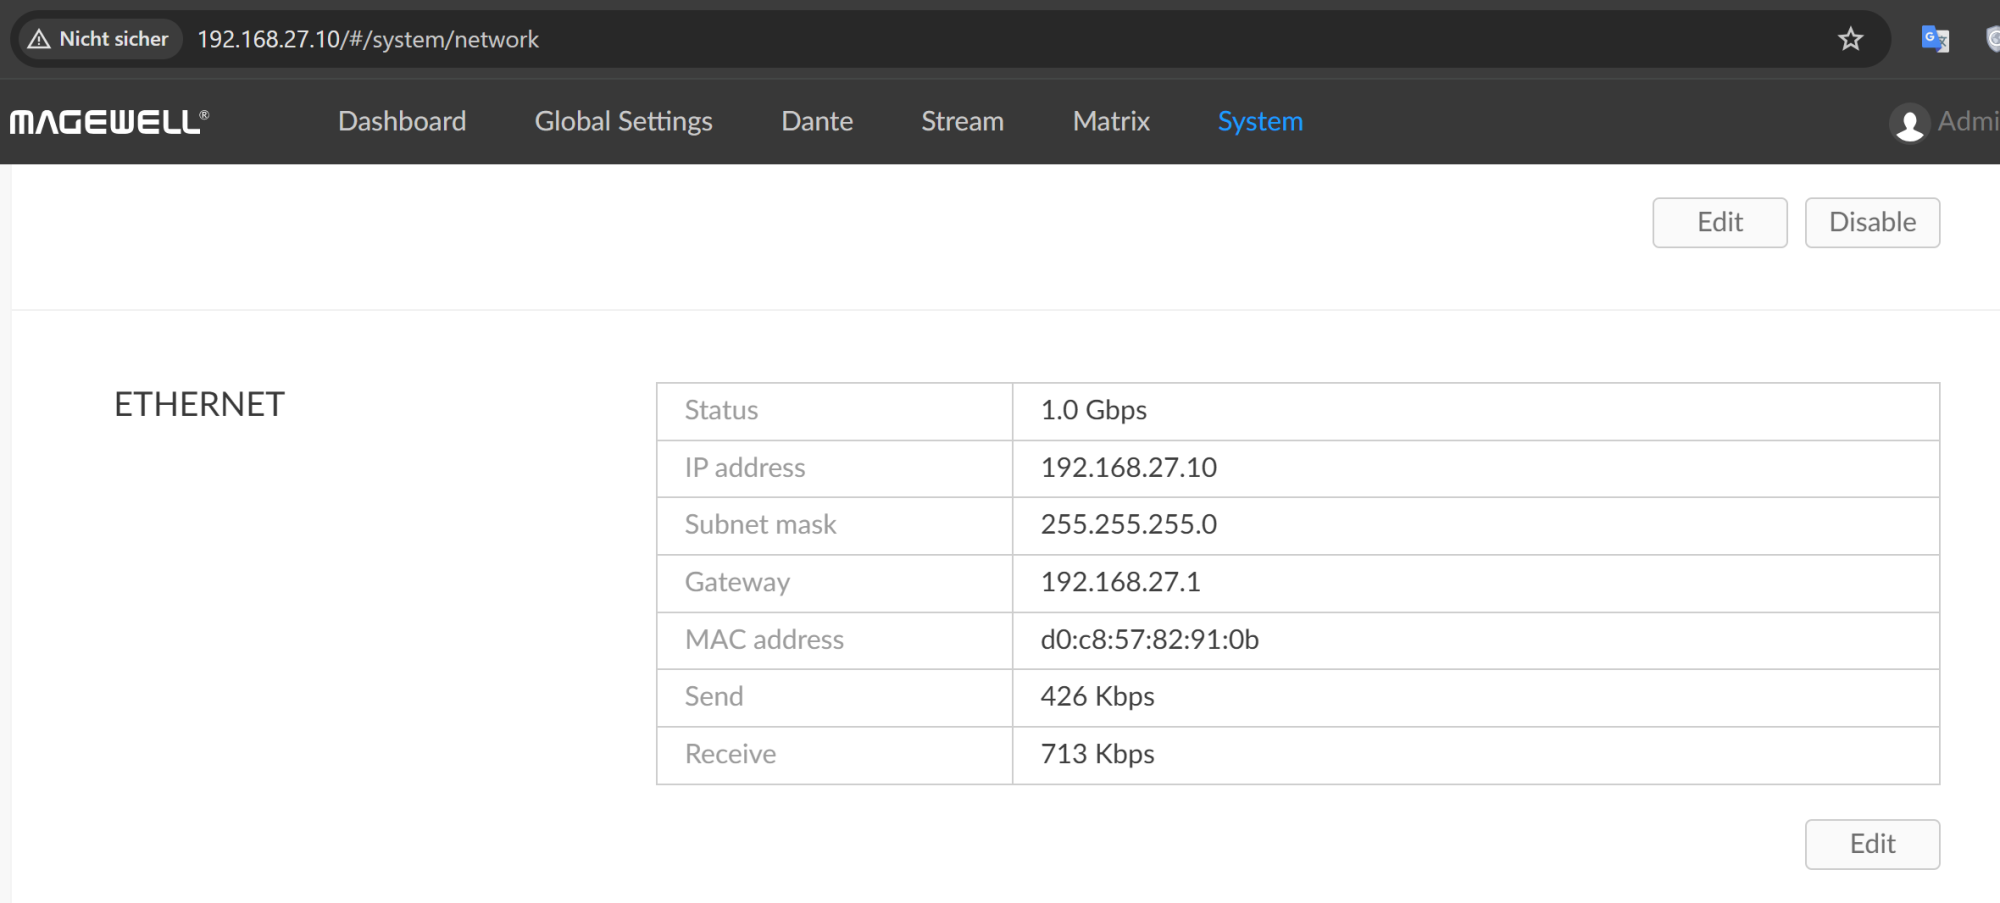Select the System tab
The width and height of the screenshot is (2000, 903).
(1260, 122)
